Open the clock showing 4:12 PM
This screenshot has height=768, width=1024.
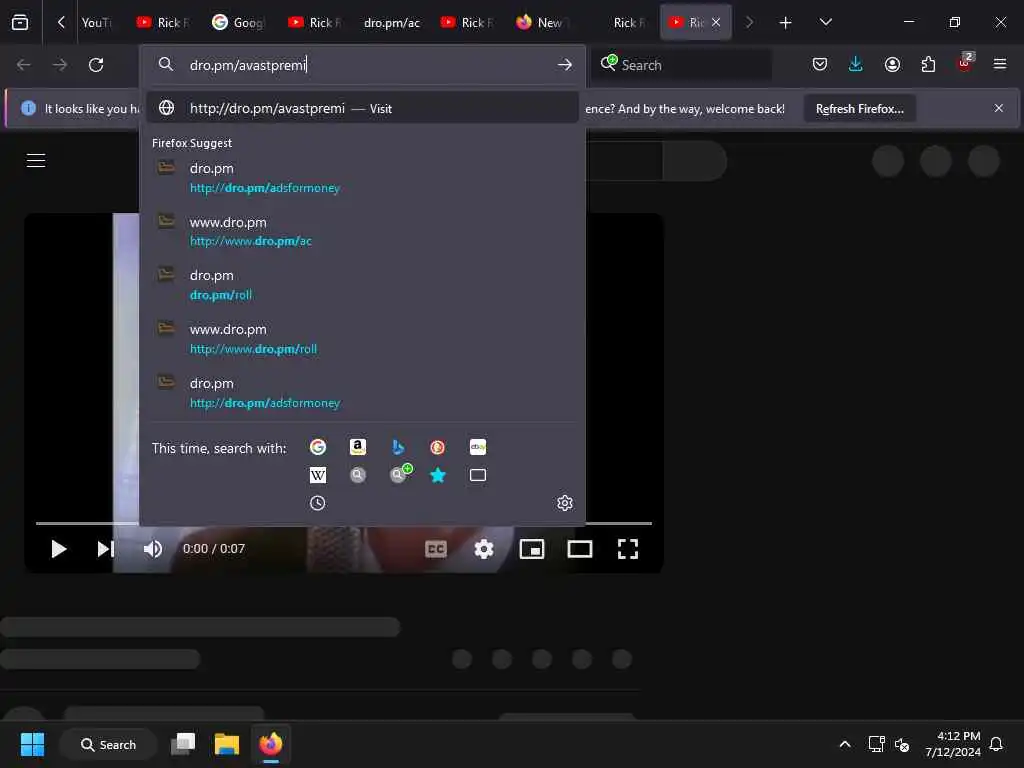pos(953,744)
